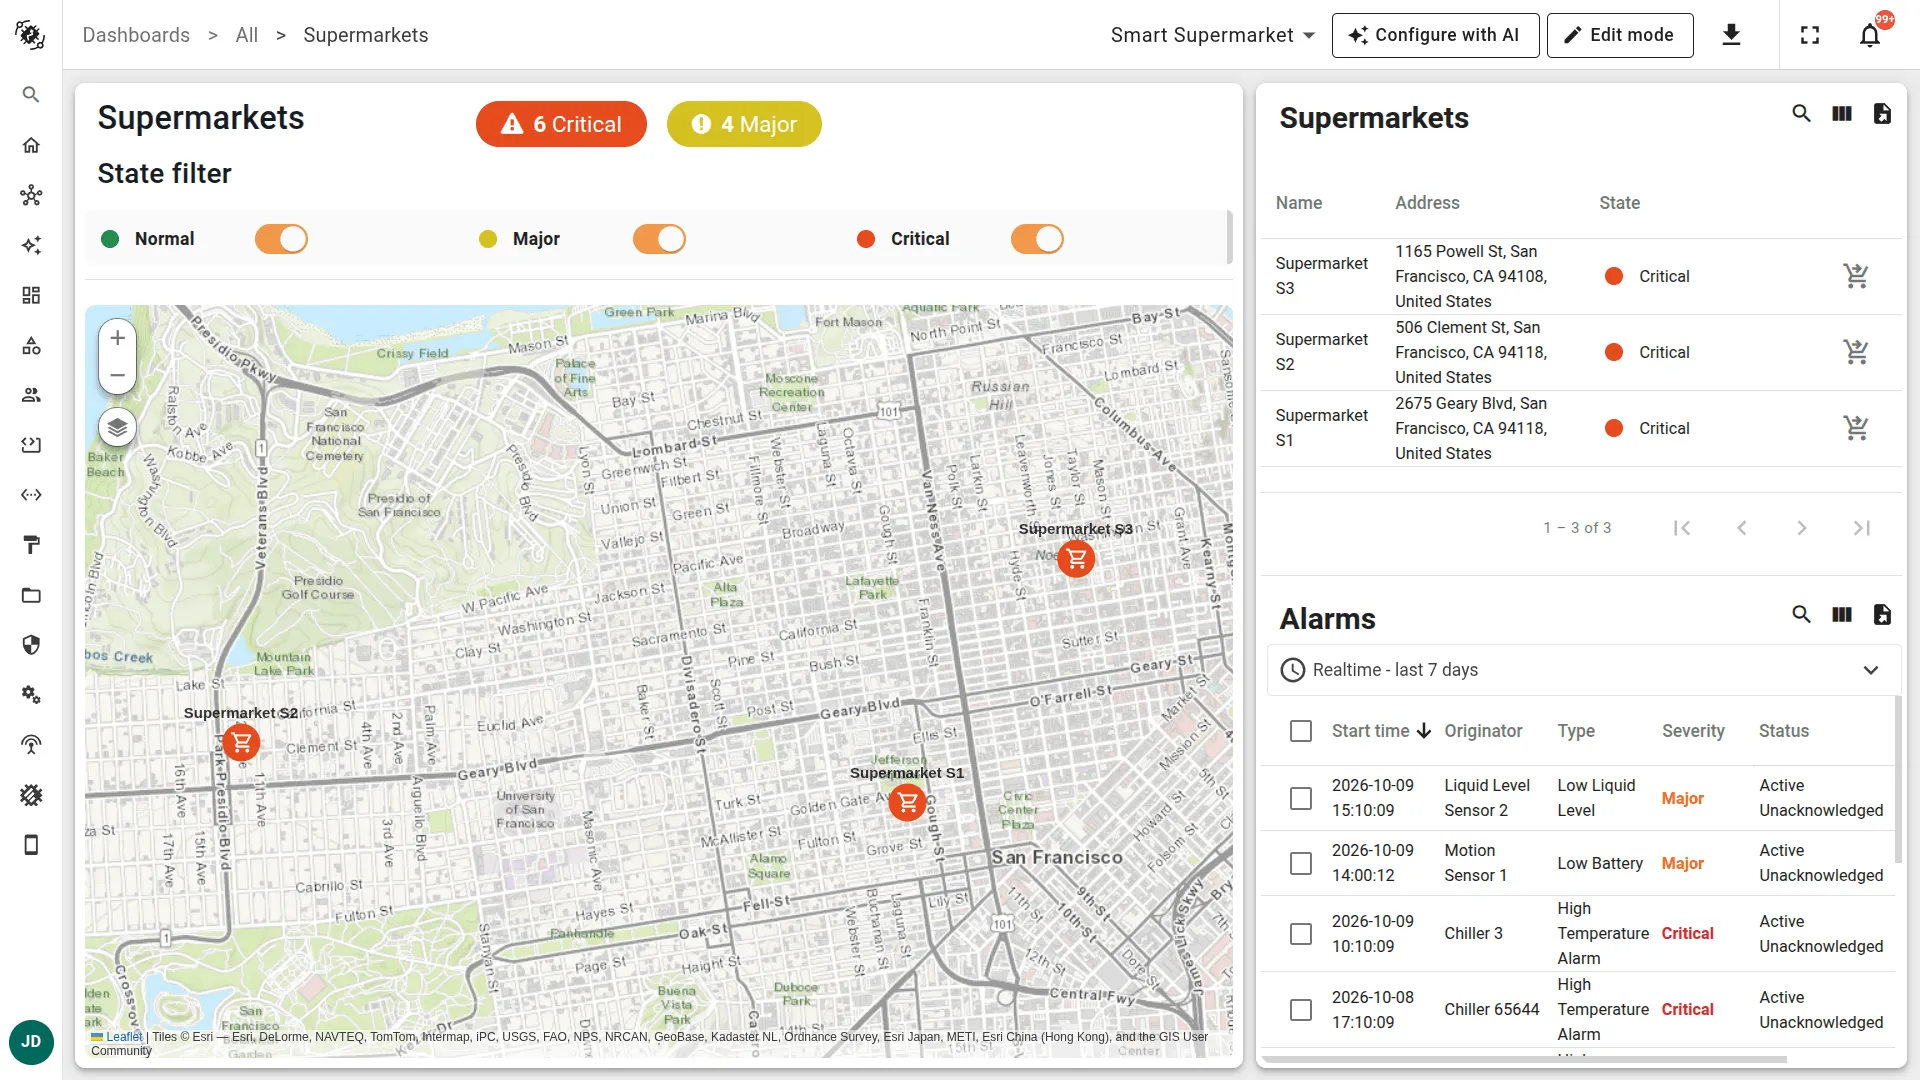Open the settings gears icon in sidebar

tap(31, 695)
